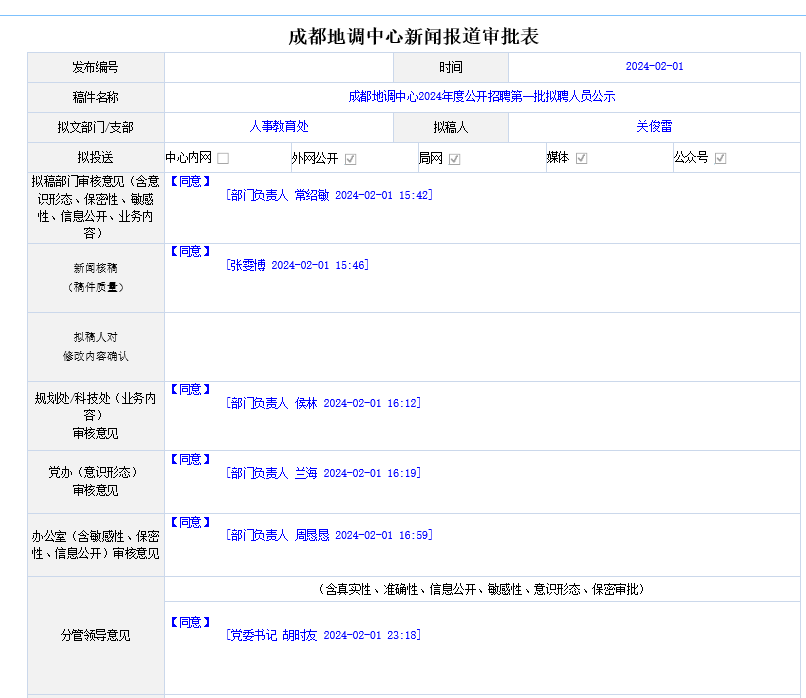Click the drafter name 关俊雷
The image size is (806, 698).
(654, 127)
